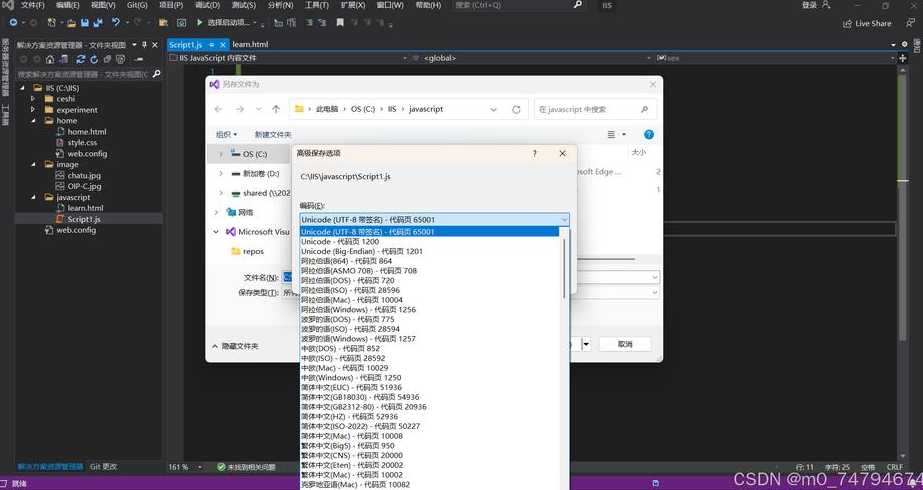Expand the 新加卷 (D:) drive node

pos(221,174)
